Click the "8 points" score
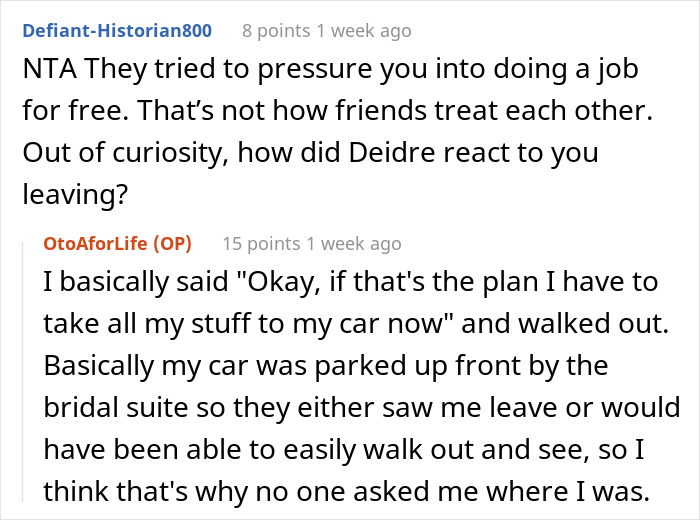Screen dimensions: 700x520 tap(278, 31)
